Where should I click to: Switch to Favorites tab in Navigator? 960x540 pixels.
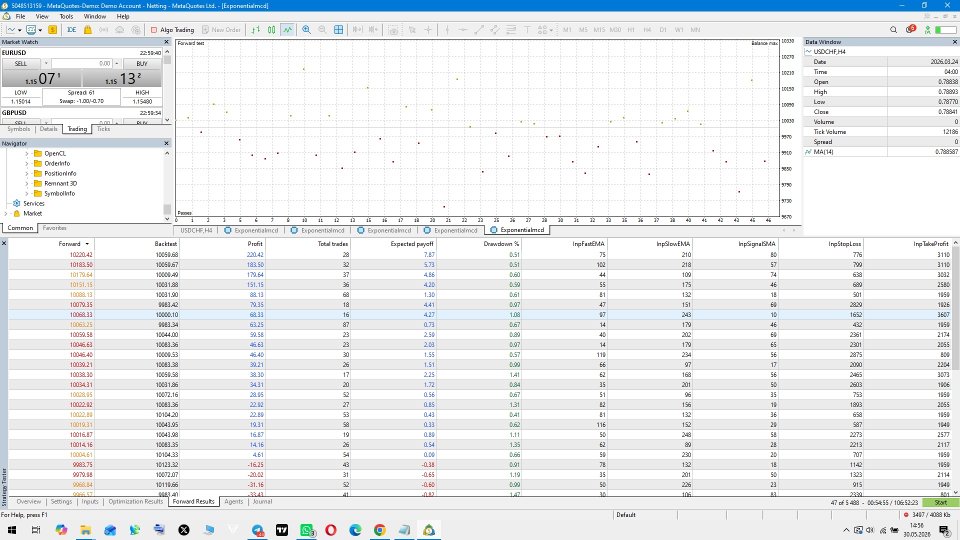[54, 228]
